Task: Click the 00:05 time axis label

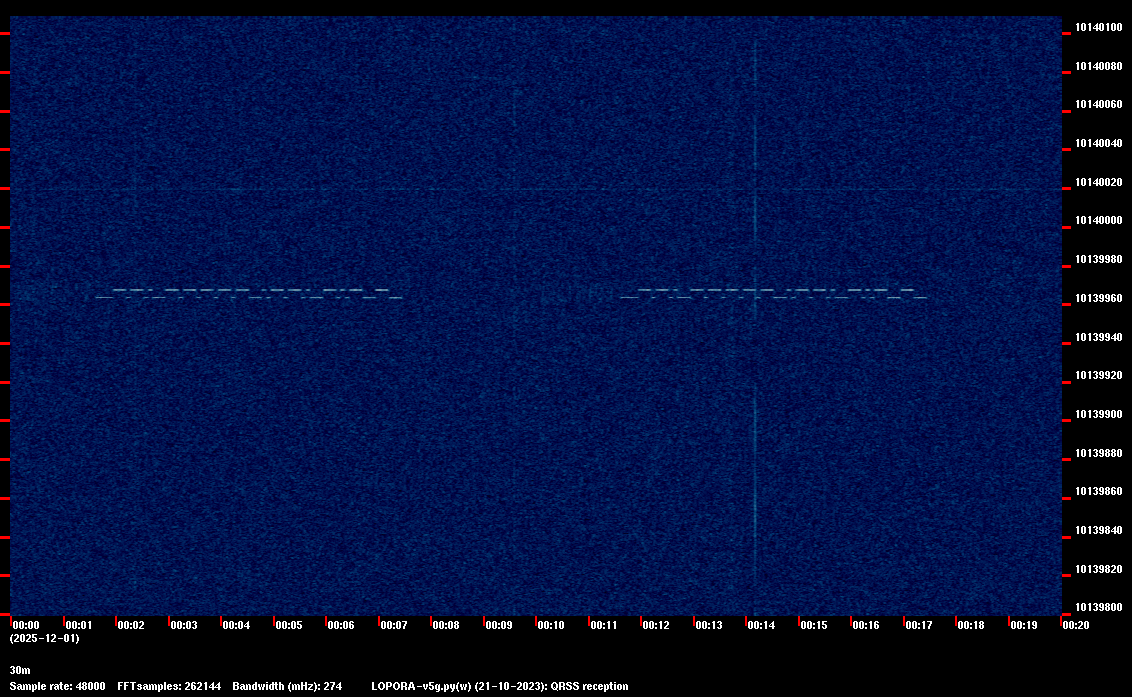Action: click(x=289, y=625)
